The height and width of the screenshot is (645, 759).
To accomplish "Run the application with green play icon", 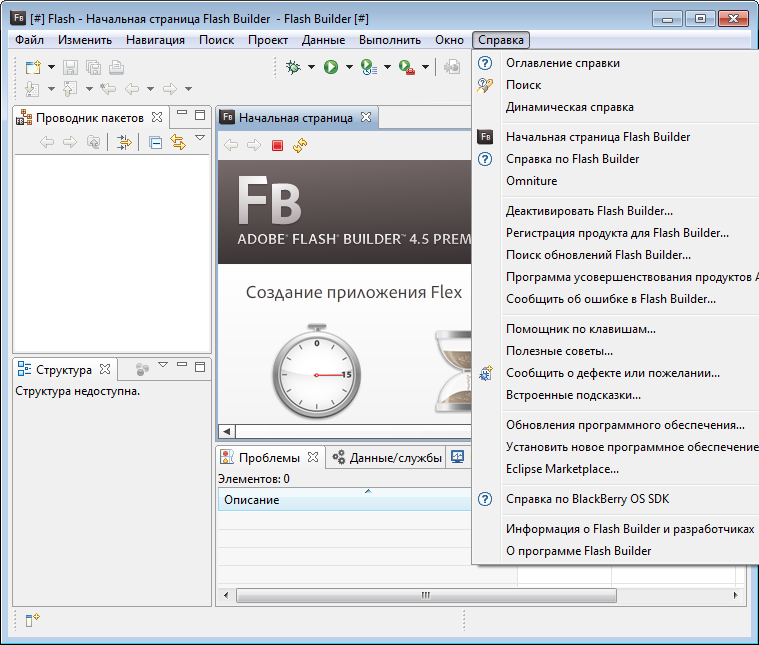I will (x=331, y=67).
